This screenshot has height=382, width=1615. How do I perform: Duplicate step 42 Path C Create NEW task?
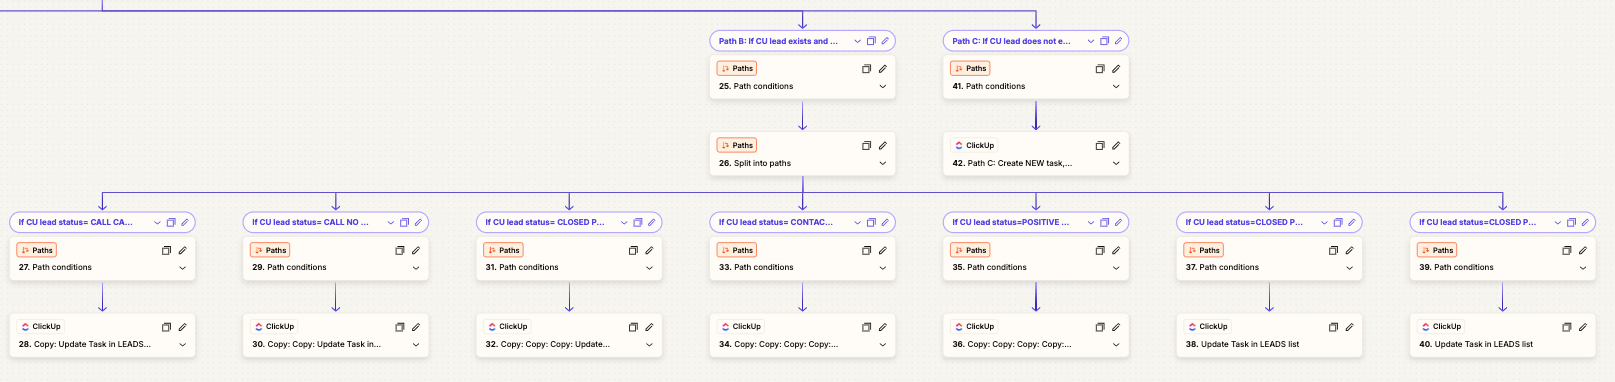[1100, 146]
